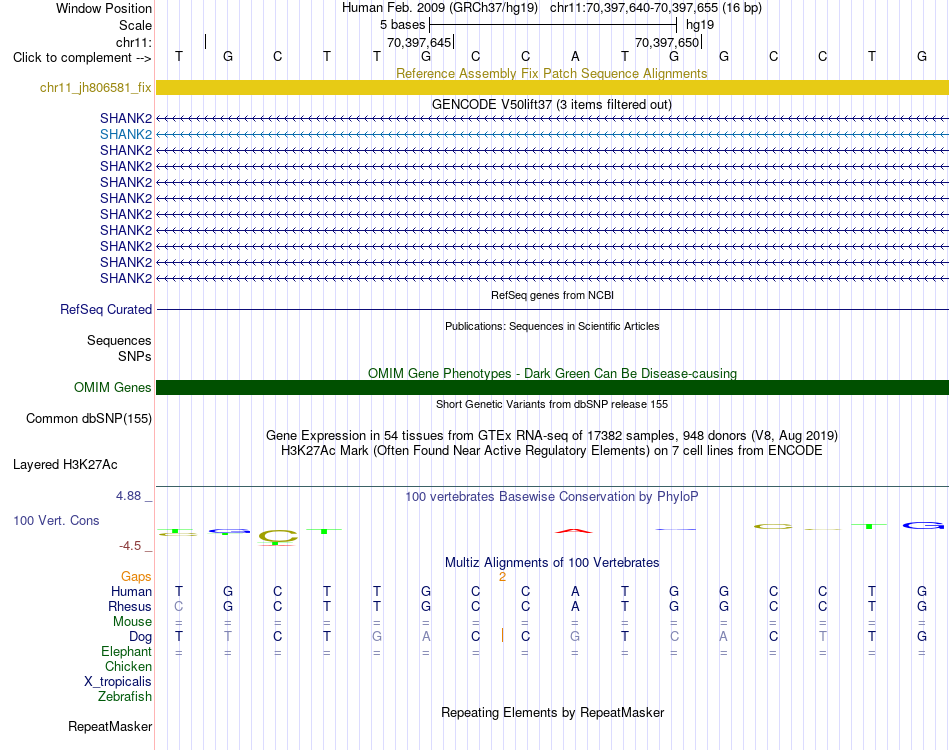This screenshot has height=750, width=950.
Task: Click Human Feb. 2009 (GRCh37/hg19) assembly text
Action: (x=440, y=8)
